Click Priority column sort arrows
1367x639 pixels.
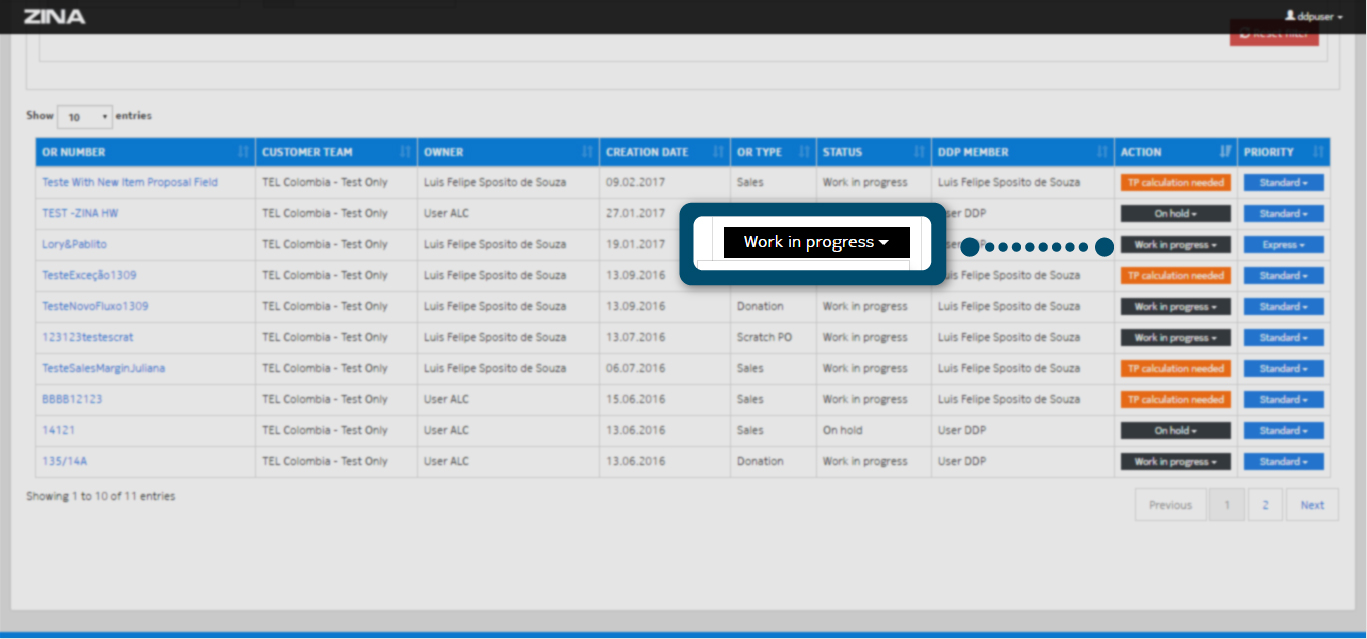[1318, 152]
